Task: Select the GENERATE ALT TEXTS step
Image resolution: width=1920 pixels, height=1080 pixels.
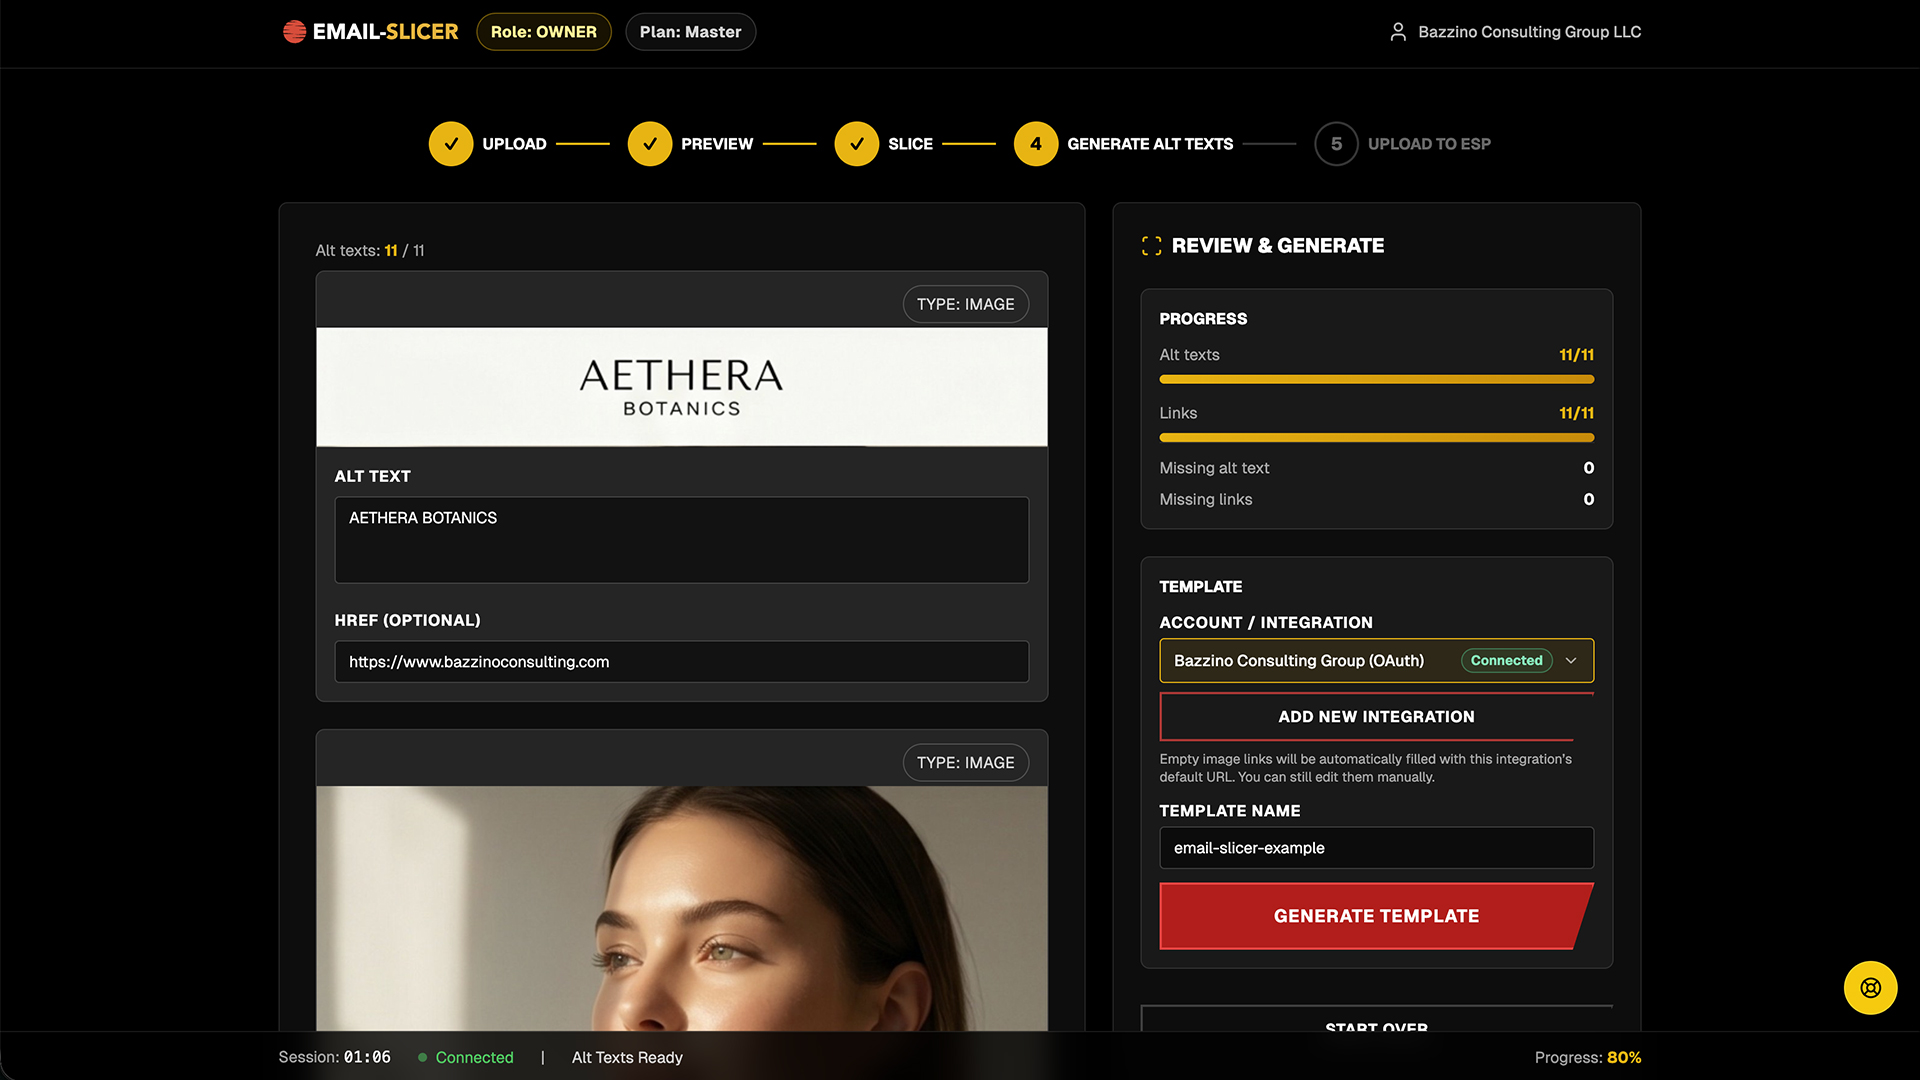Action: [x=1150, y=144]
